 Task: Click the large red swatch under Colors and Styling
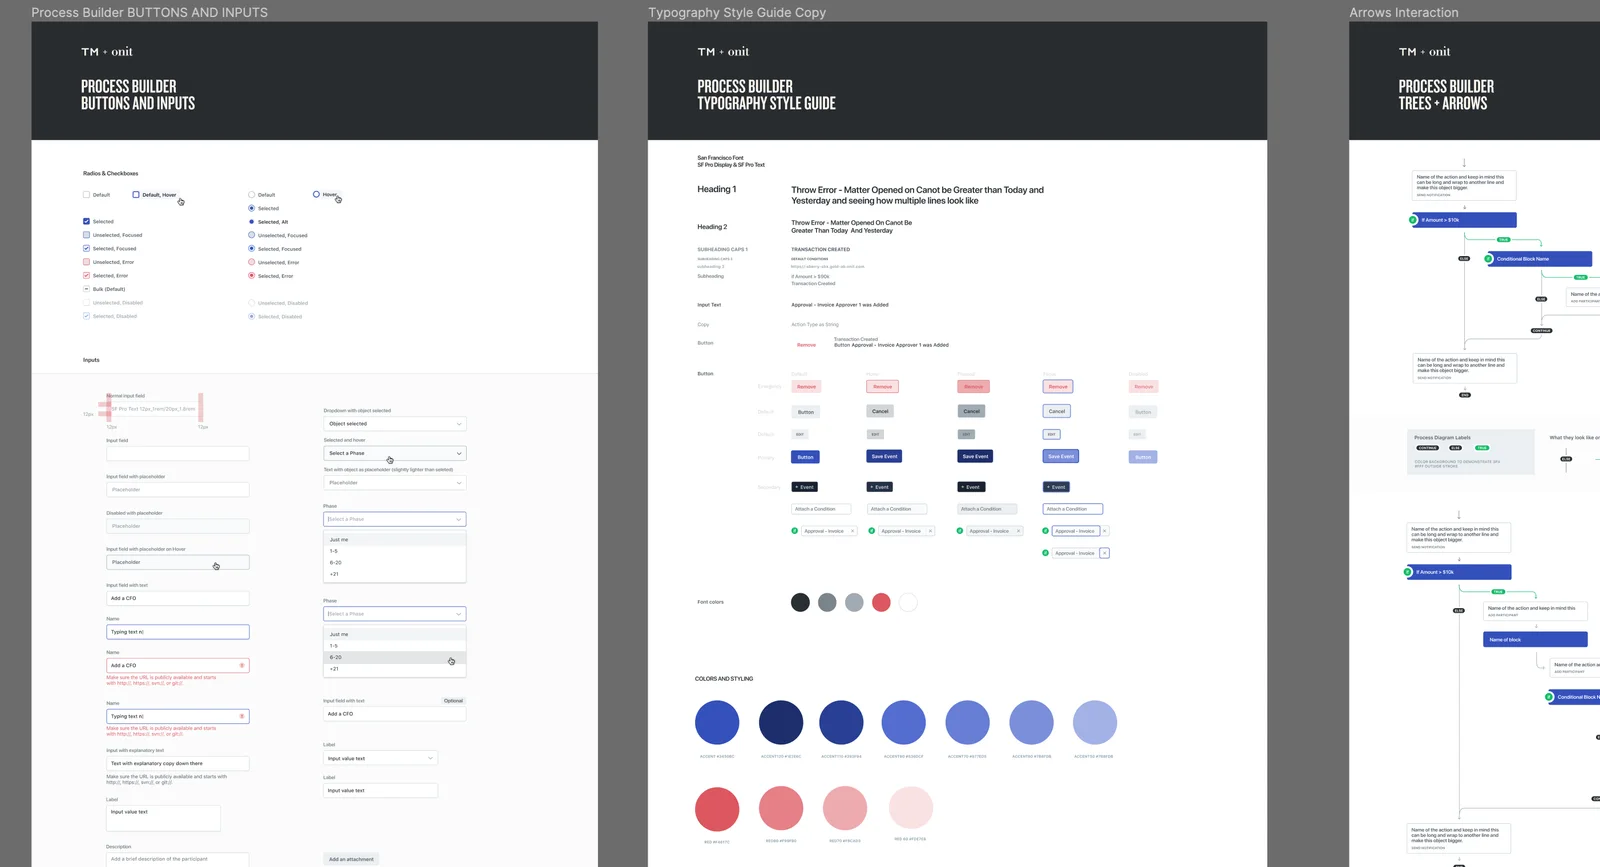pos(717,809)
